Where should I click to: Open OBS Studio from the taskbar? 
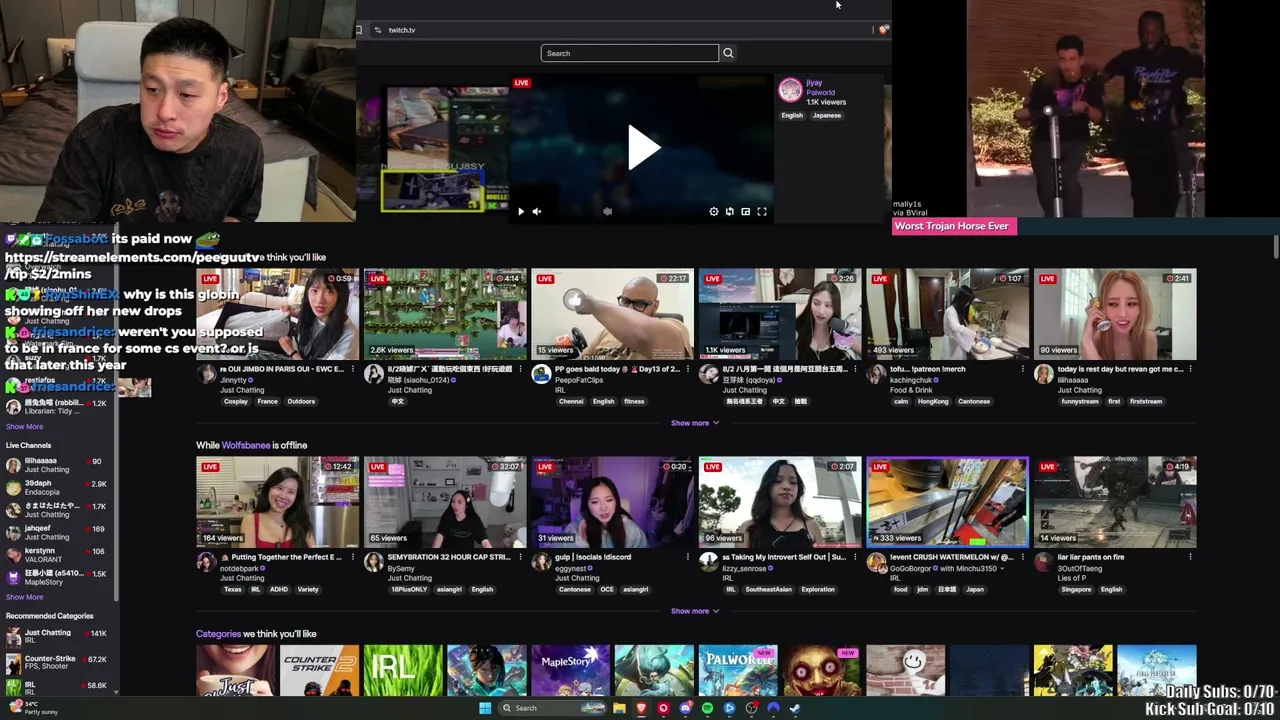pyautogui.click(x=751, y=708)
